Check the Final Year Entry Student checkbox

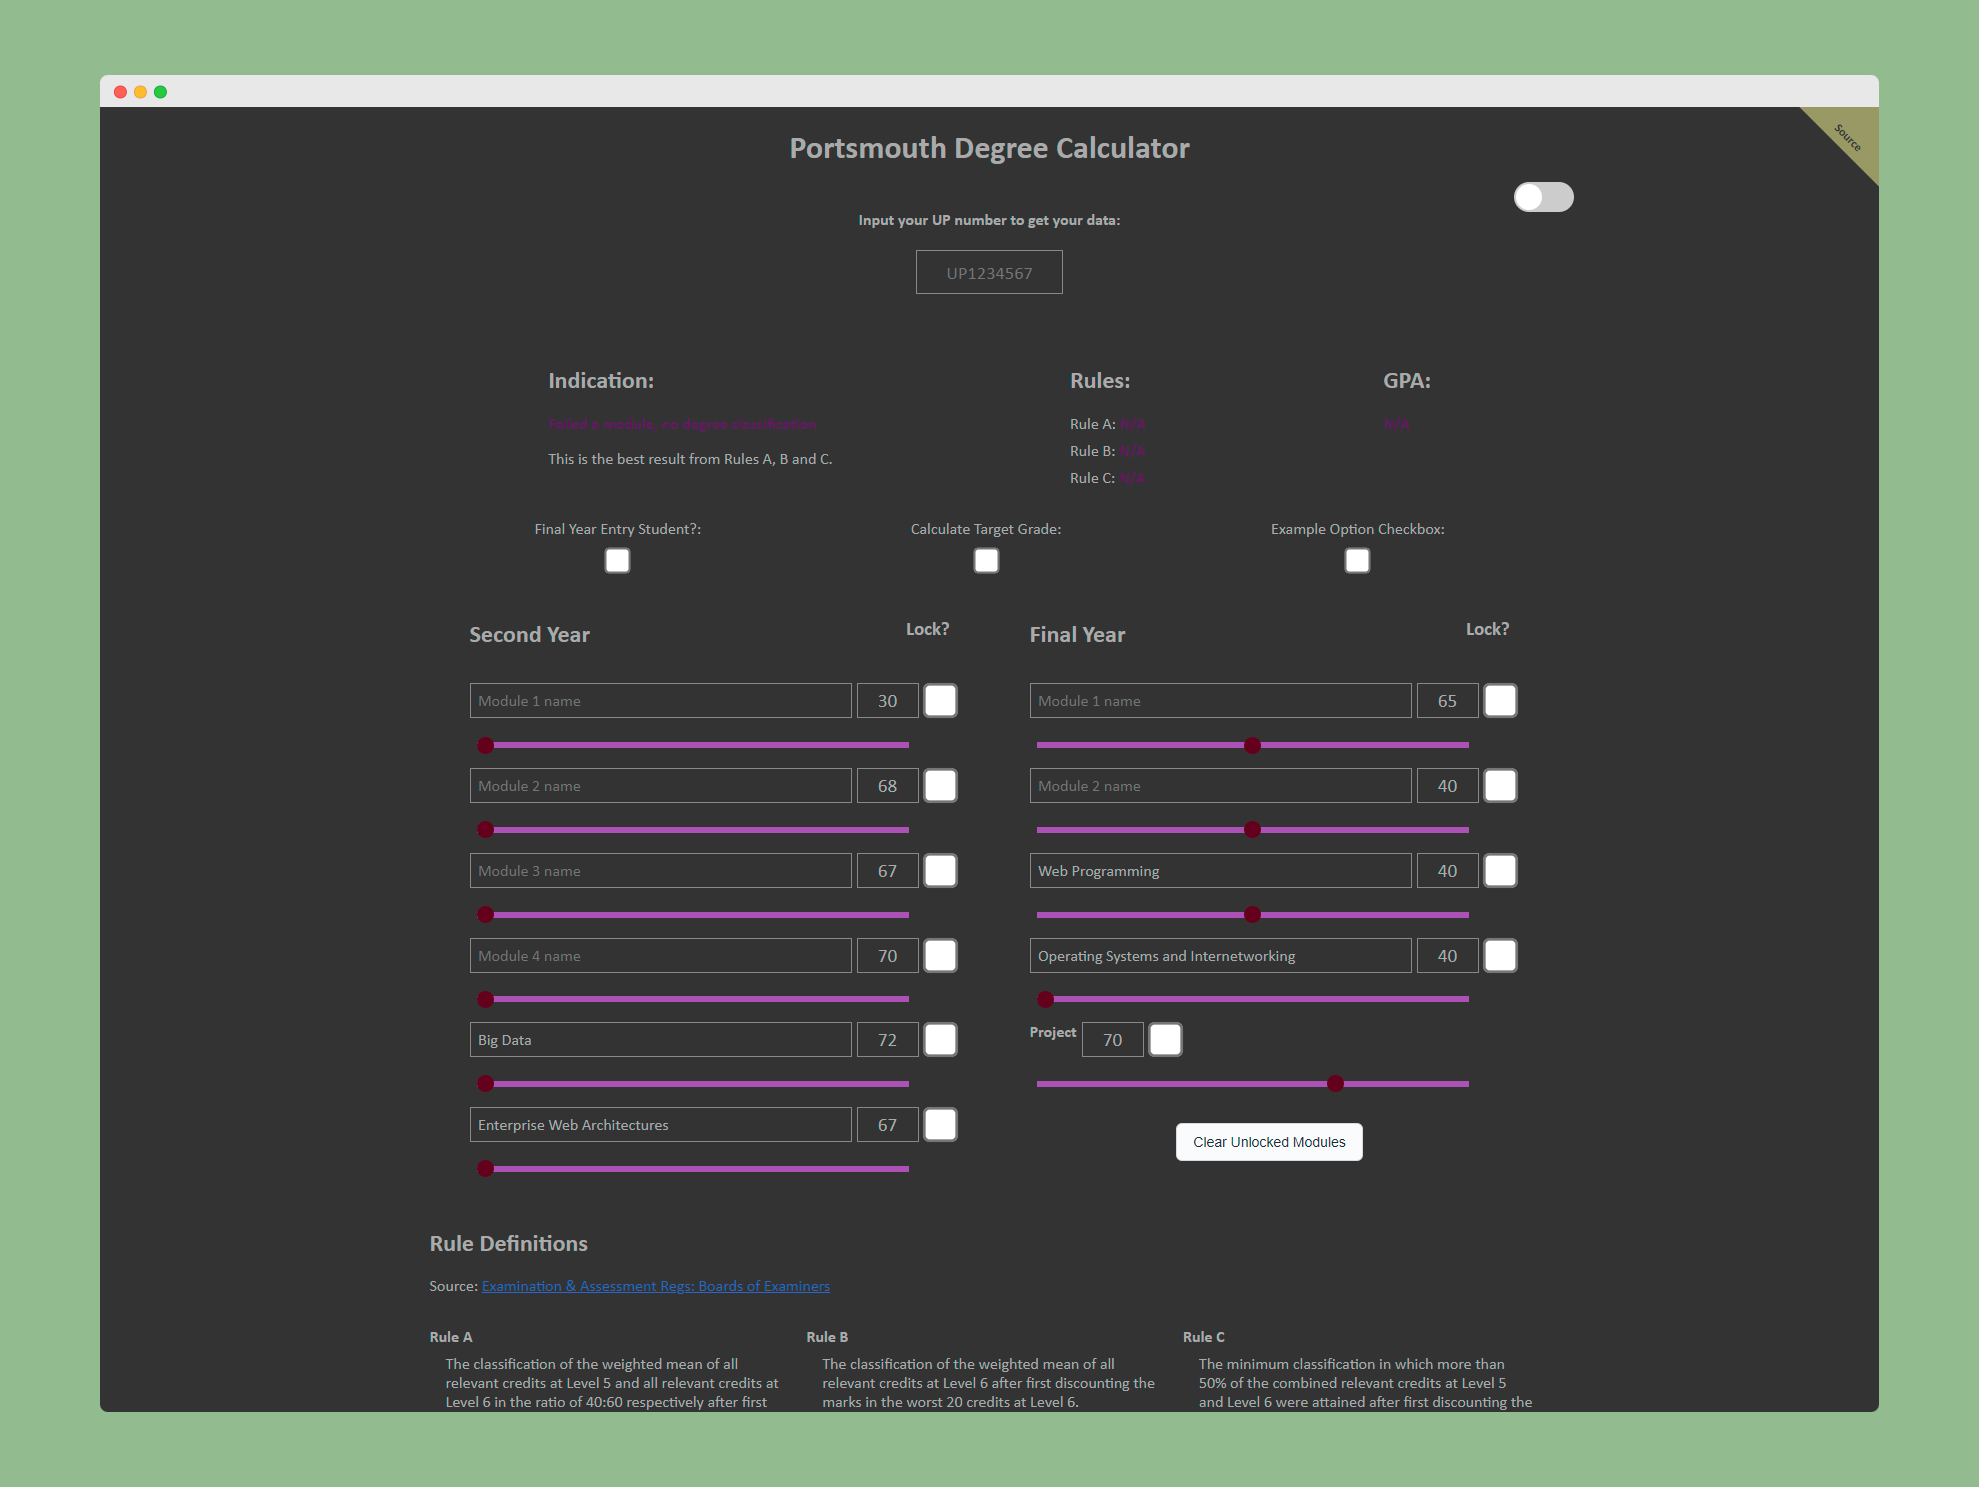click(617, 560)
